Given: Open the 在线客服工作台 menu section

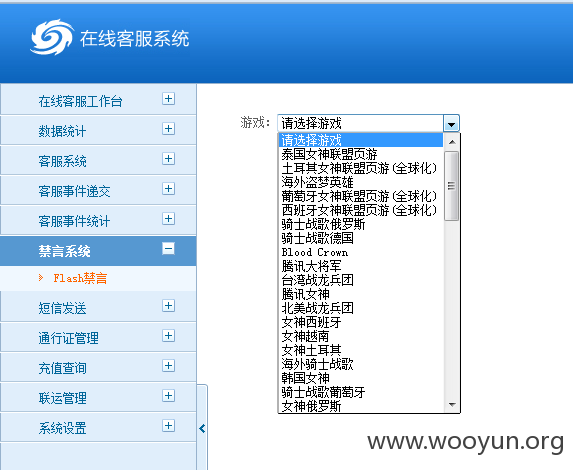Looking at the screenshot, I should click(x=98, y=99).
